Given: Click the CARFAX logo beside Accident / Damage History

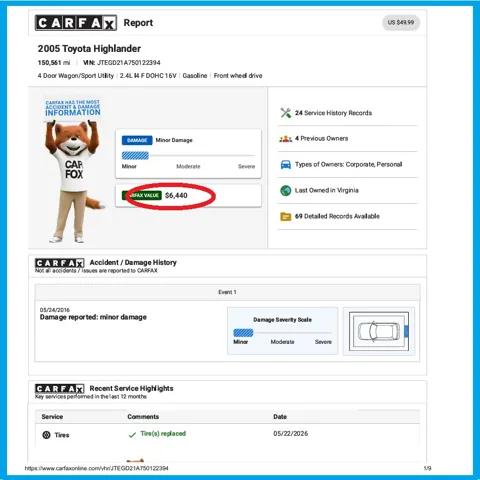Looking at the screenshot, I should tap(60, 263).
